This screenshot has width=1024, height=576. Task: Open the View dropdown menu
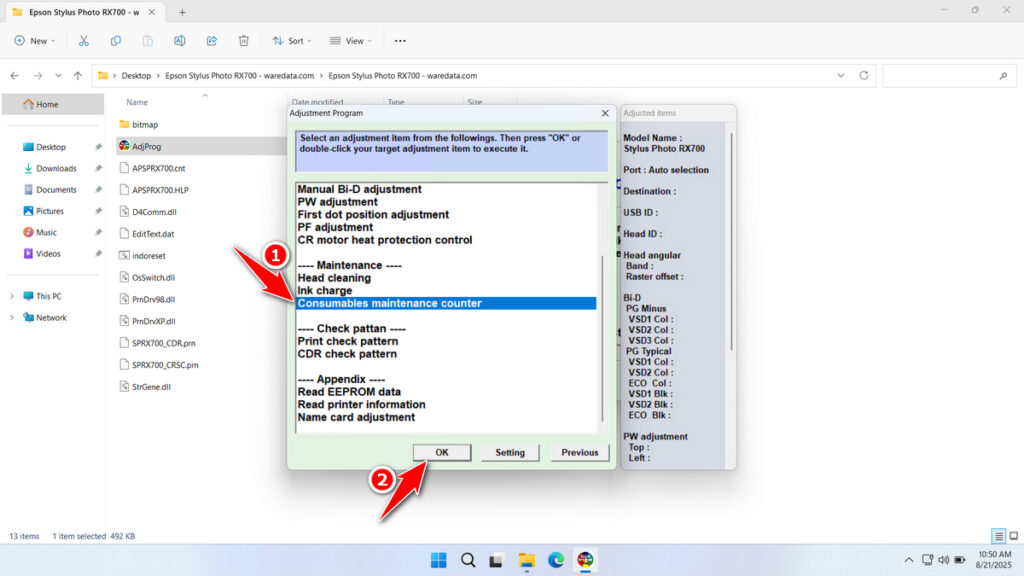pyautogui.click(x=351, y=40)
